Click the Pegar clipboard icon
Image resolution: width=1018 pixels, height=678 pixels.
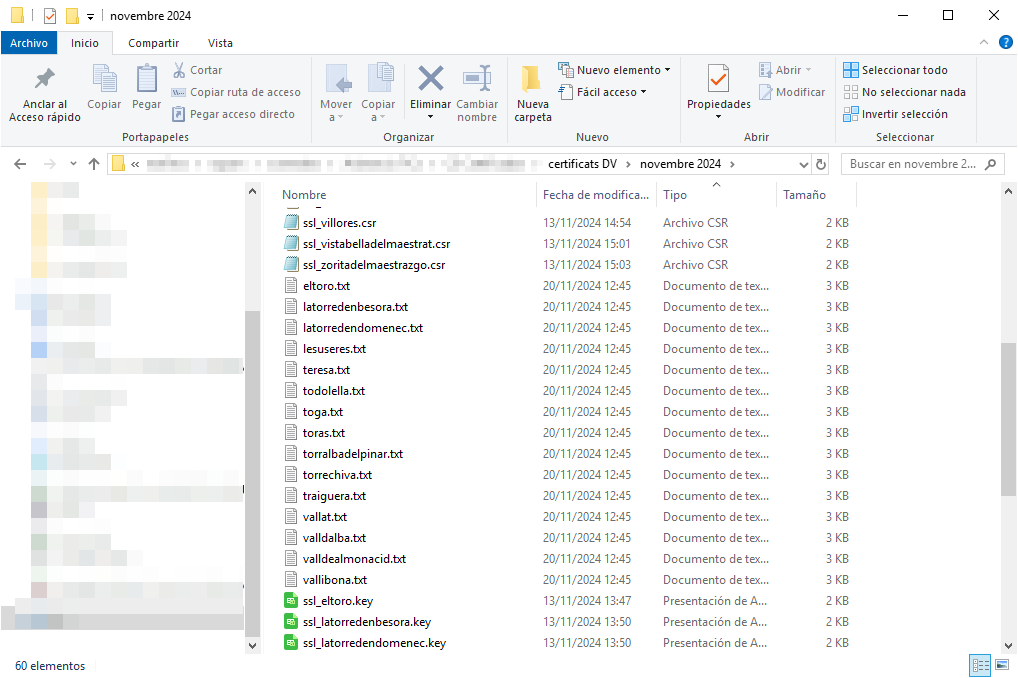[x=147, y=79]
